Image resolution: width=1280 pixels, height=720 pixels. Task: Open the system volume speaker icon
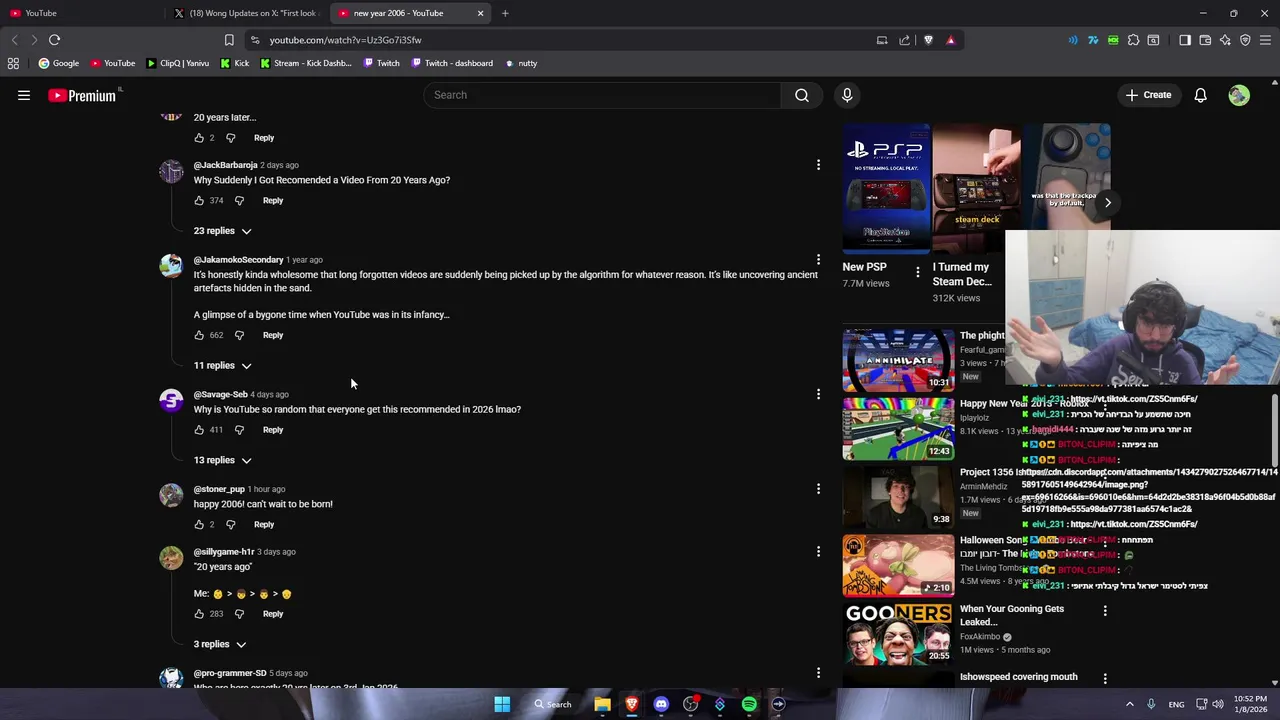click(1218, 704)
